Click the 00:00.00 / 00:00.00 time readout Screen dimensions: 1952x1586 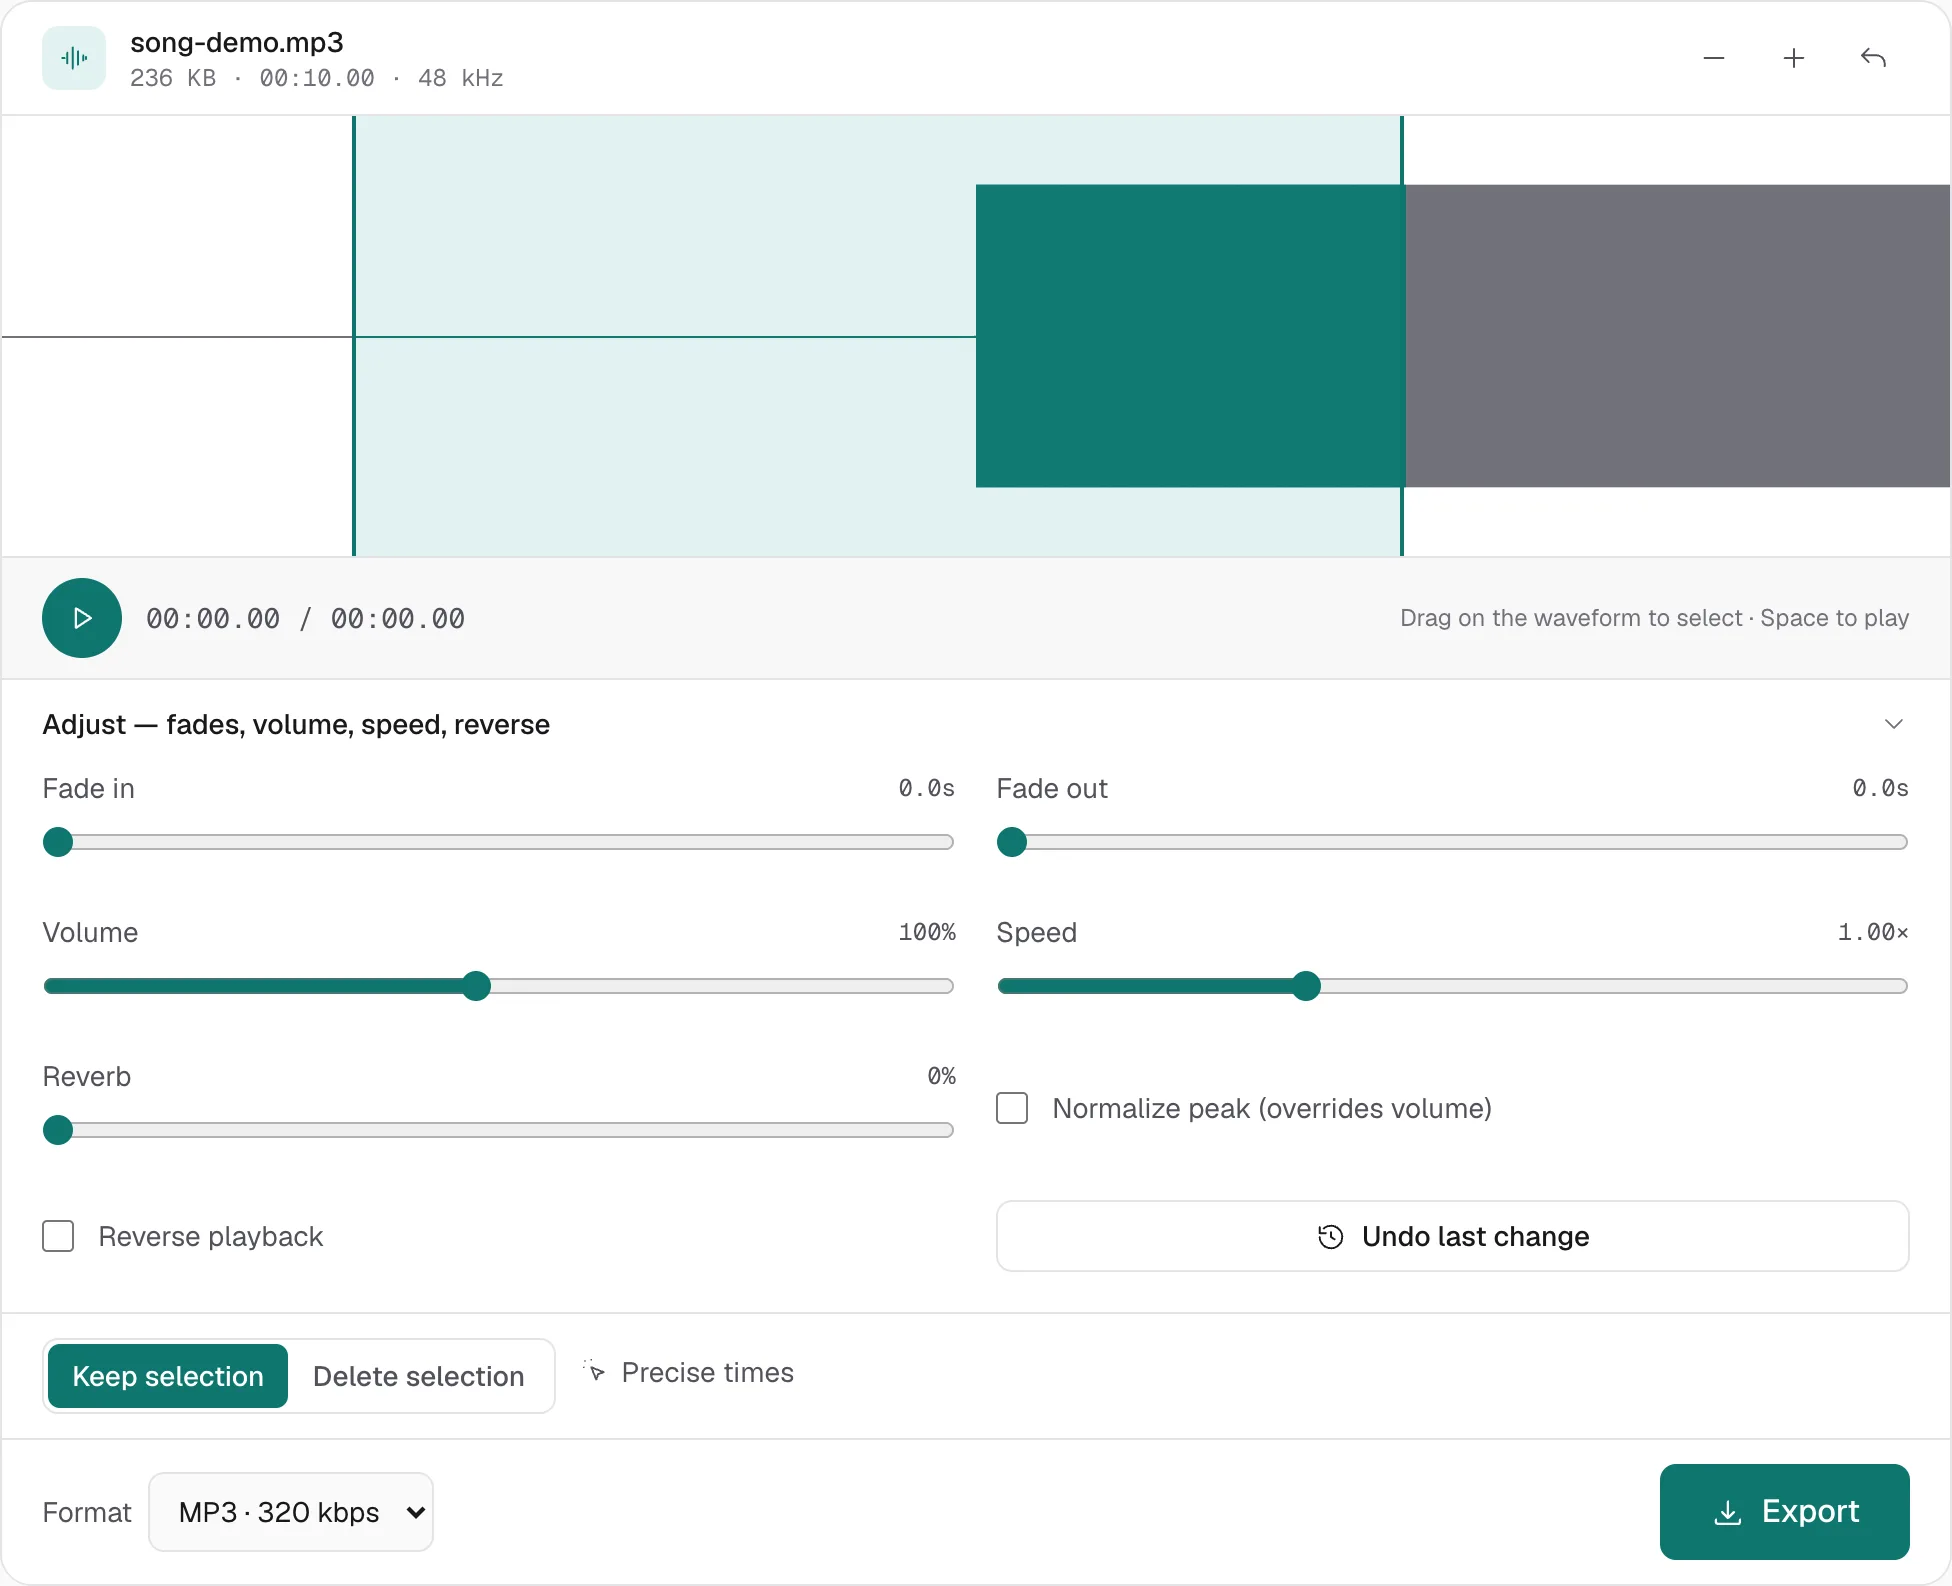(305, 619)
